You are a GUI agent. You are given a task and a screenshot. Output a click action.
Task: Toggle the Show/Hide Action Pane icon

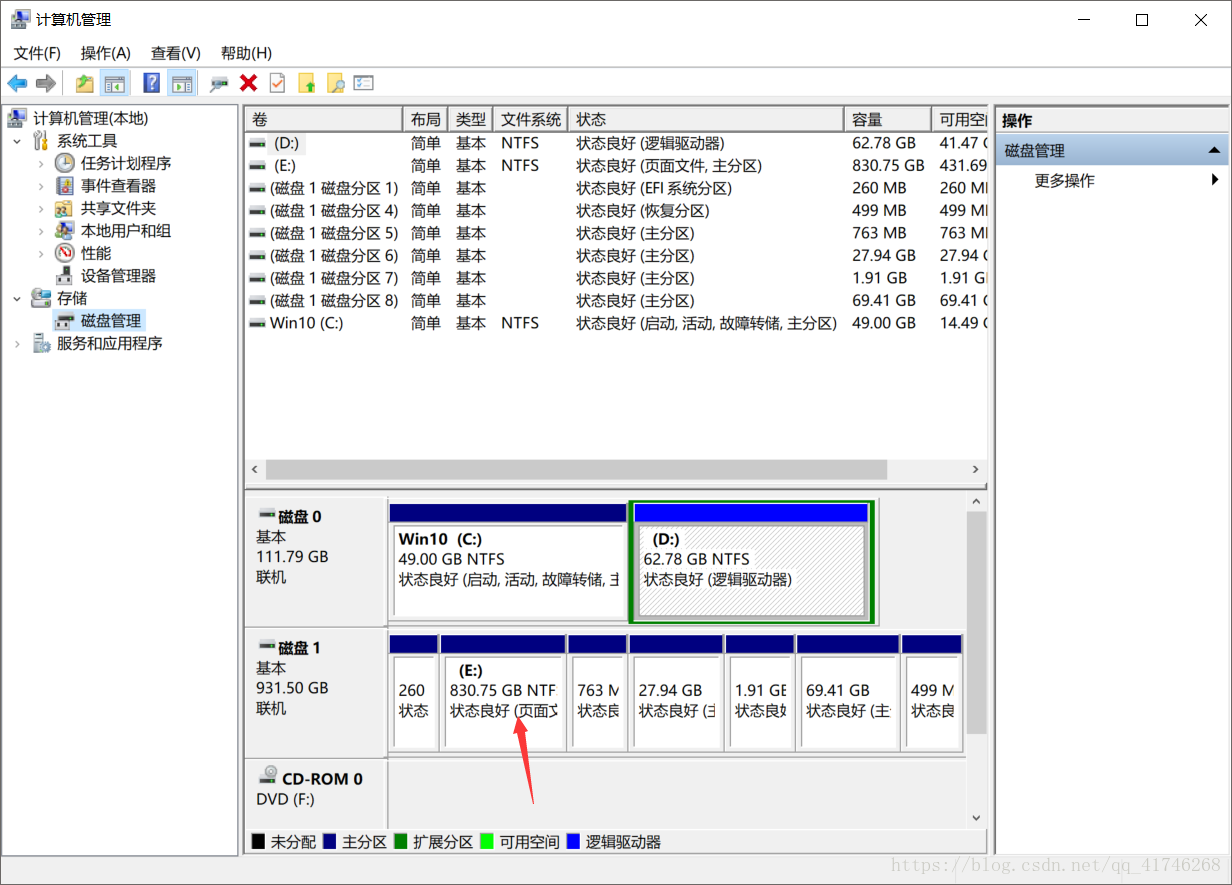click(181, 83)
